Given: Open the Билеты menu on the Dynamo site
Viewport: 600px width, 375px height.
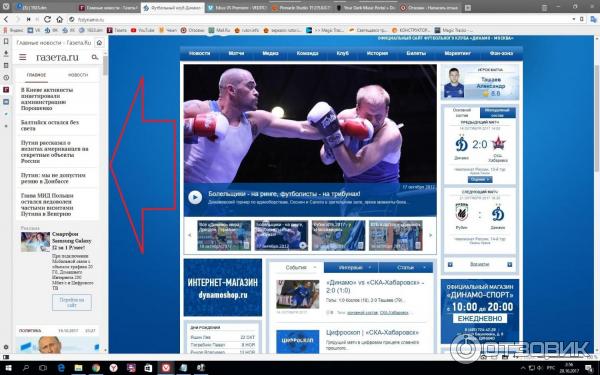Looking at the screenshot, I should pyautogui.click(x=416, y=53).
